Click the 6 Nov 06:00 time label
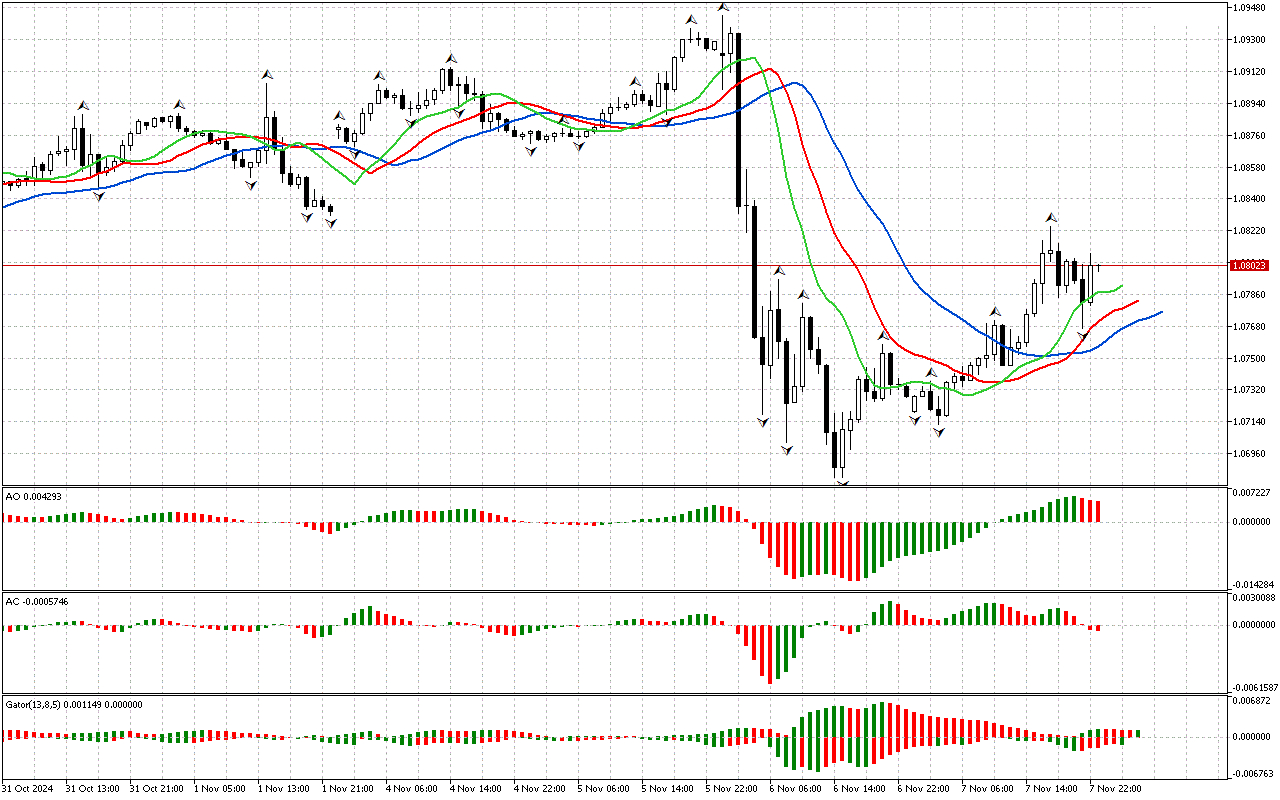 click(x=795, y=789)
